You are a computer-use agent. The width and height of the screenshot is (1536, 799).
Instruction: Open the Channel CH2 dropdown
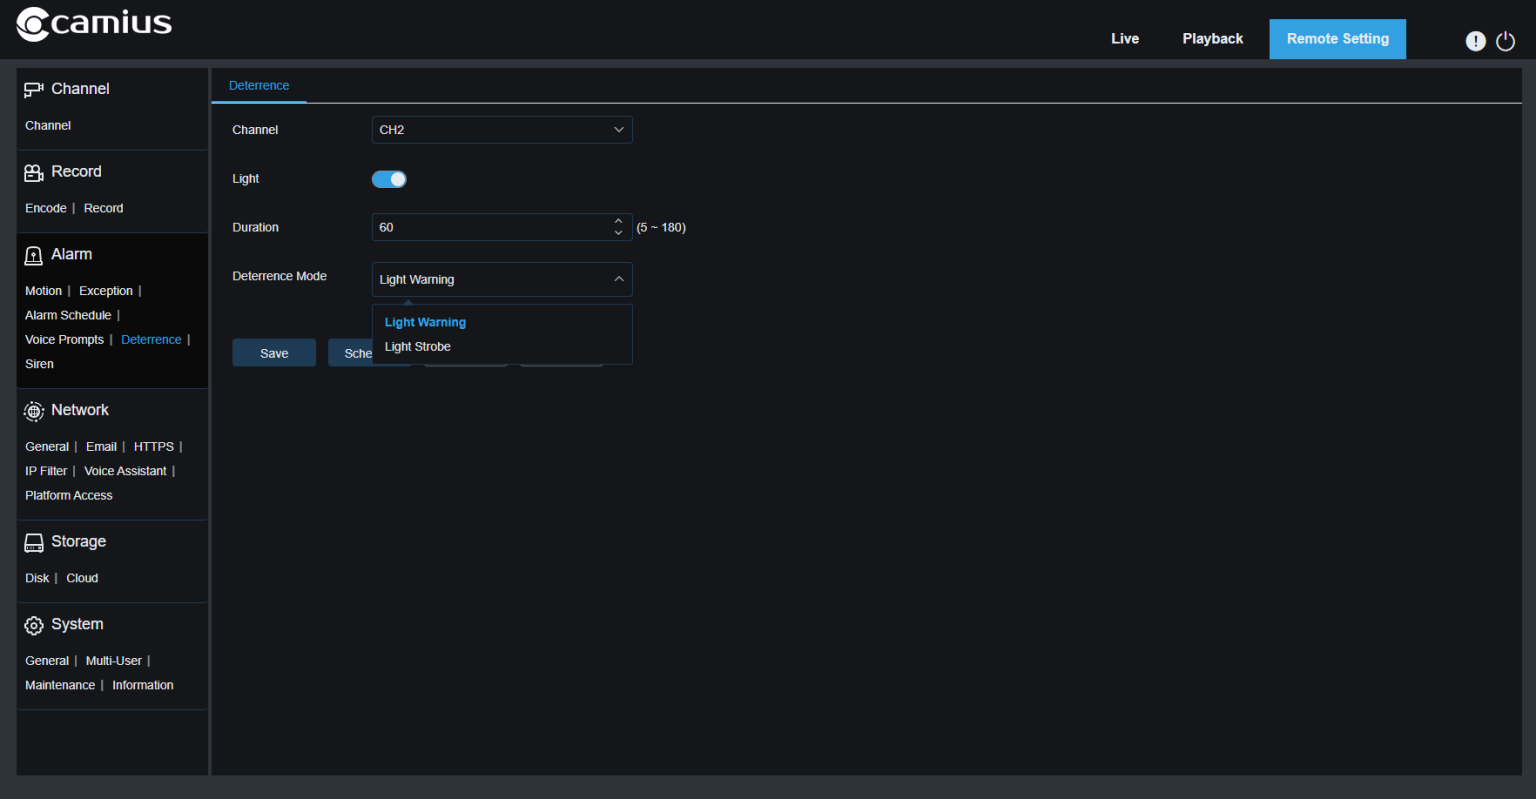coord(501,130)
